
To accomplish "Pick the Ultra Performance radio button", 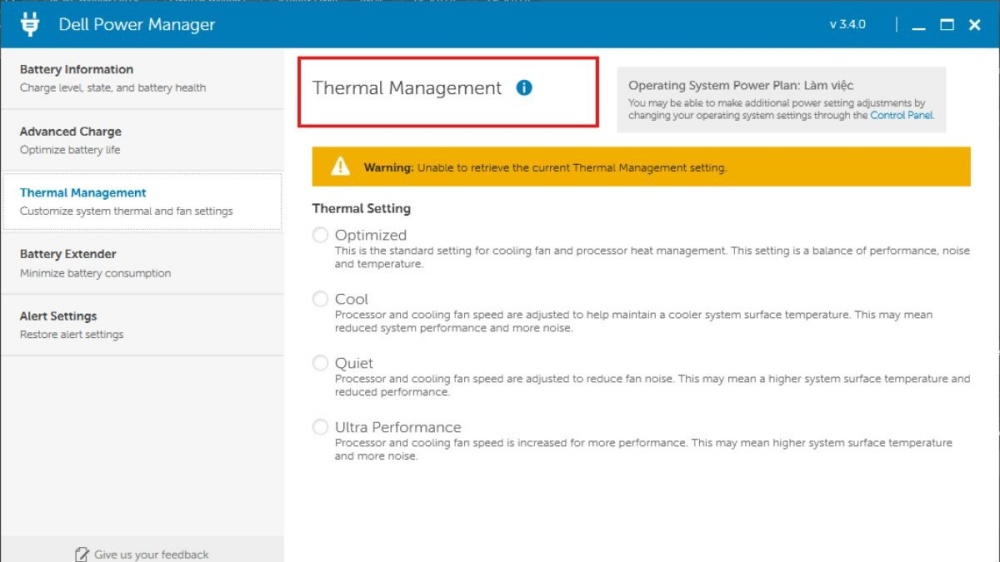I will coord(320,427).
